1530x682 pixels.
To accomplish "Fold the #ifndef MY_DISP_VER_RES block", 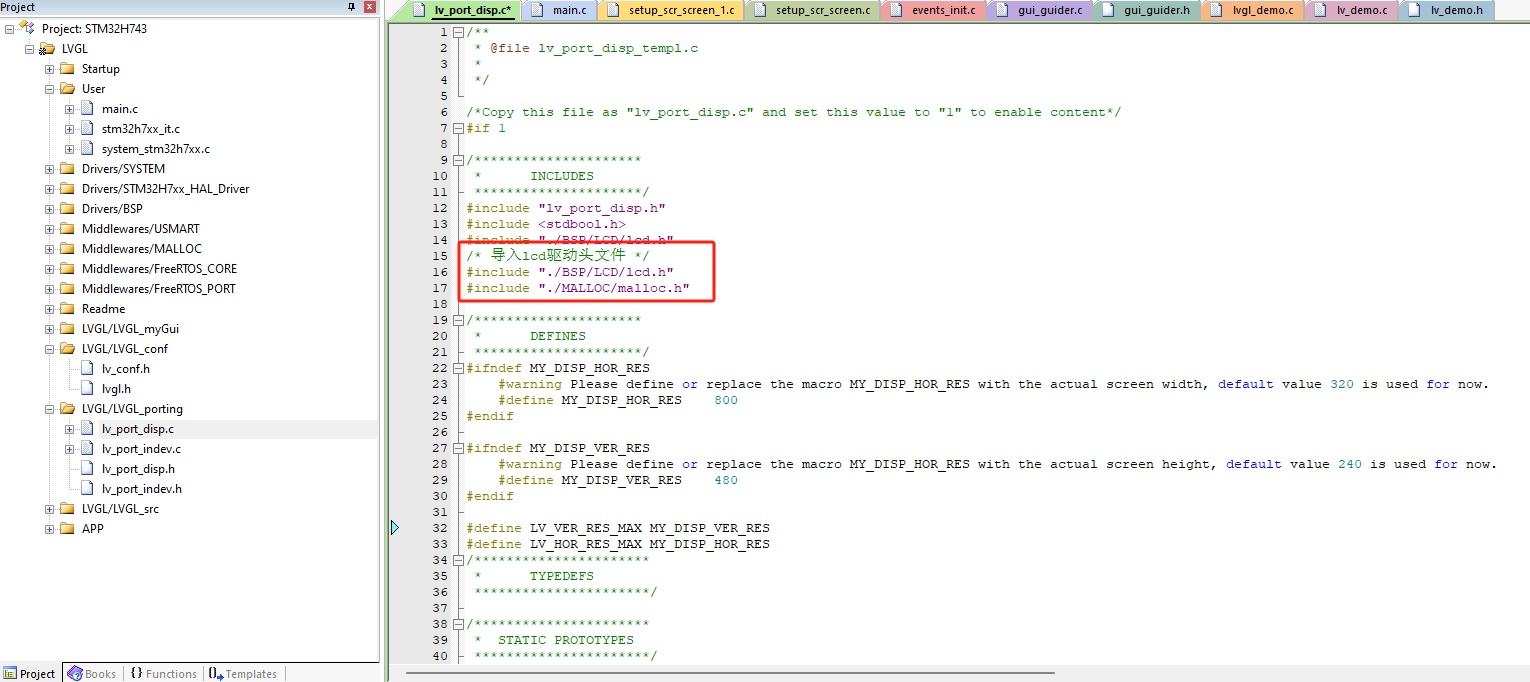I will pos(458,448).
